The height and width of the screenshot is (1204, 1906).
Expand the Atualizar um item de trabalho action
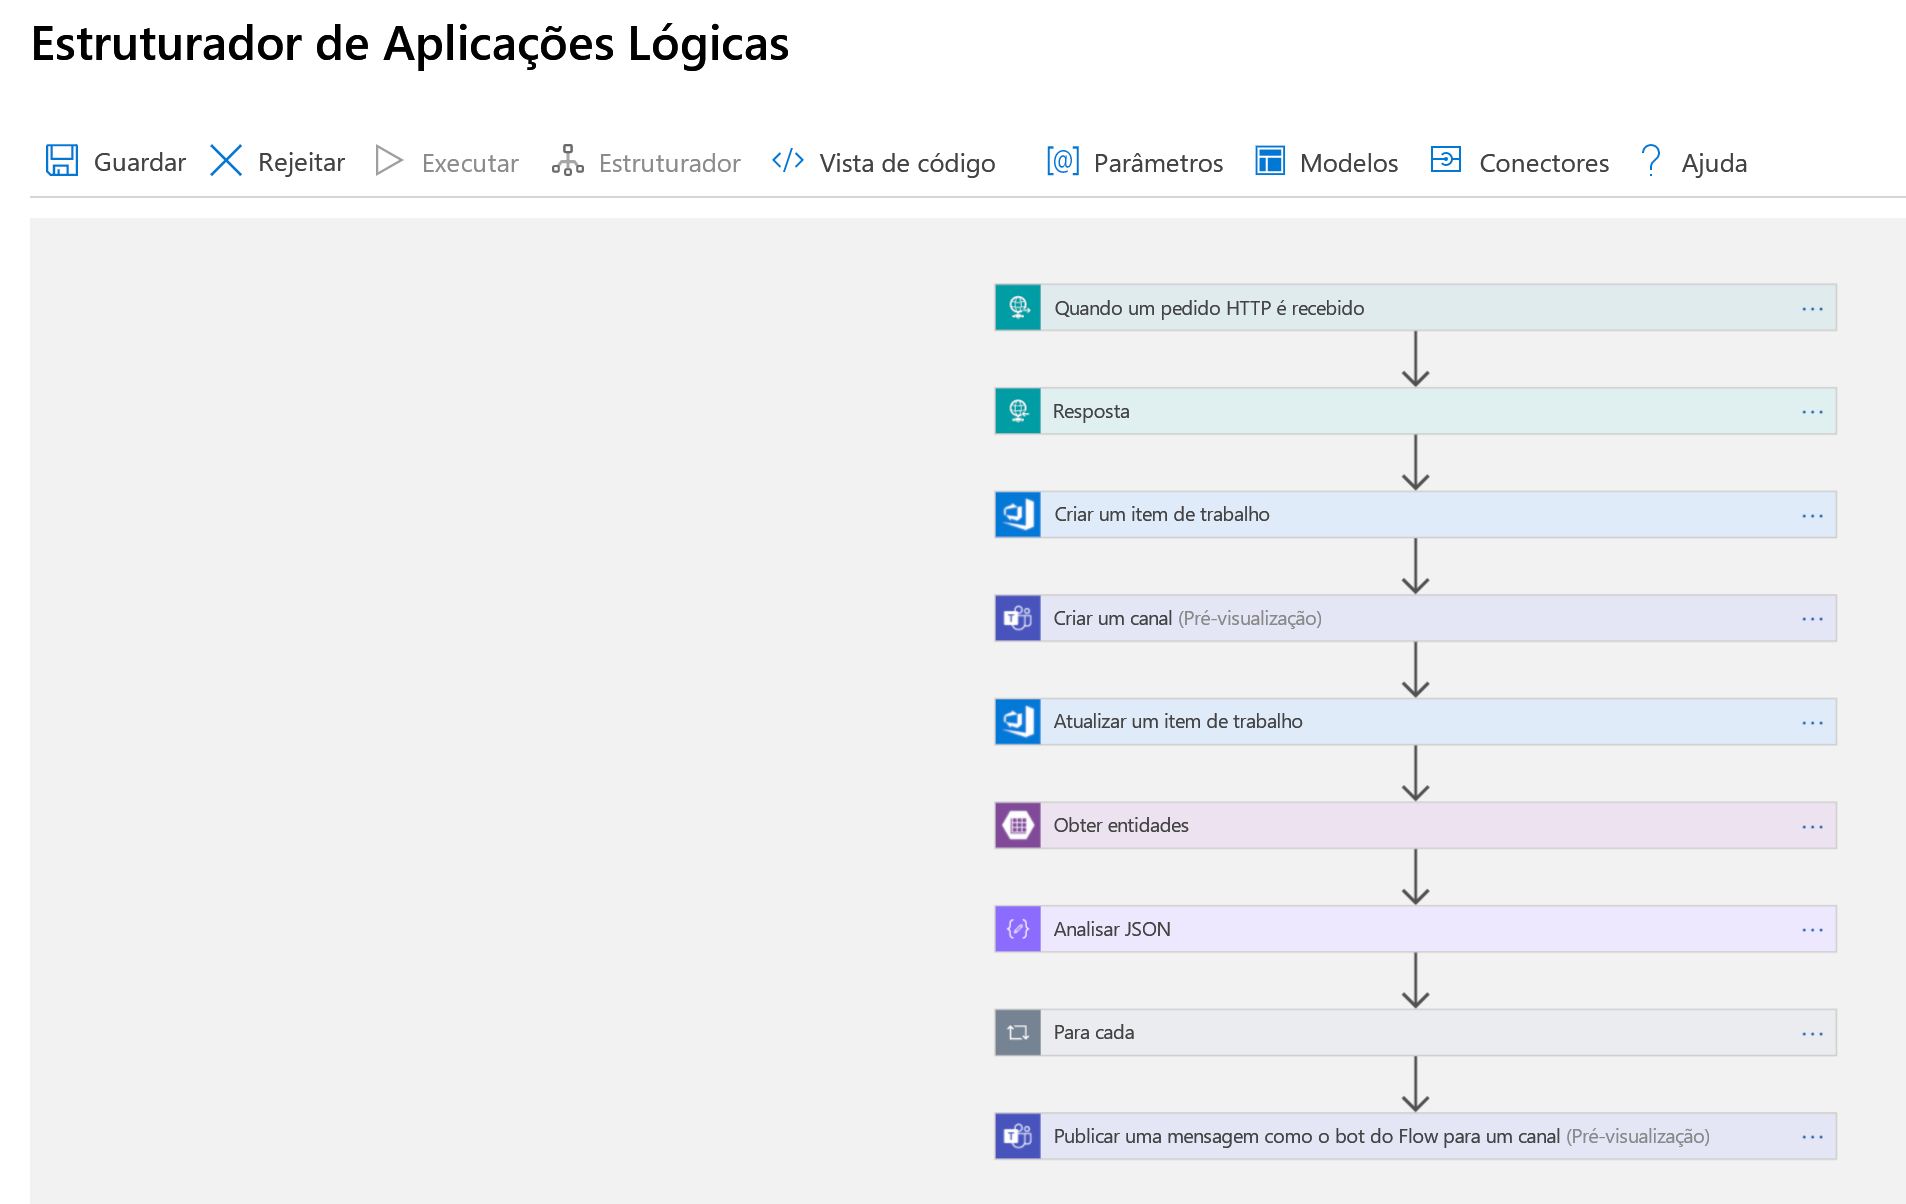click(x=1416, y=722)
